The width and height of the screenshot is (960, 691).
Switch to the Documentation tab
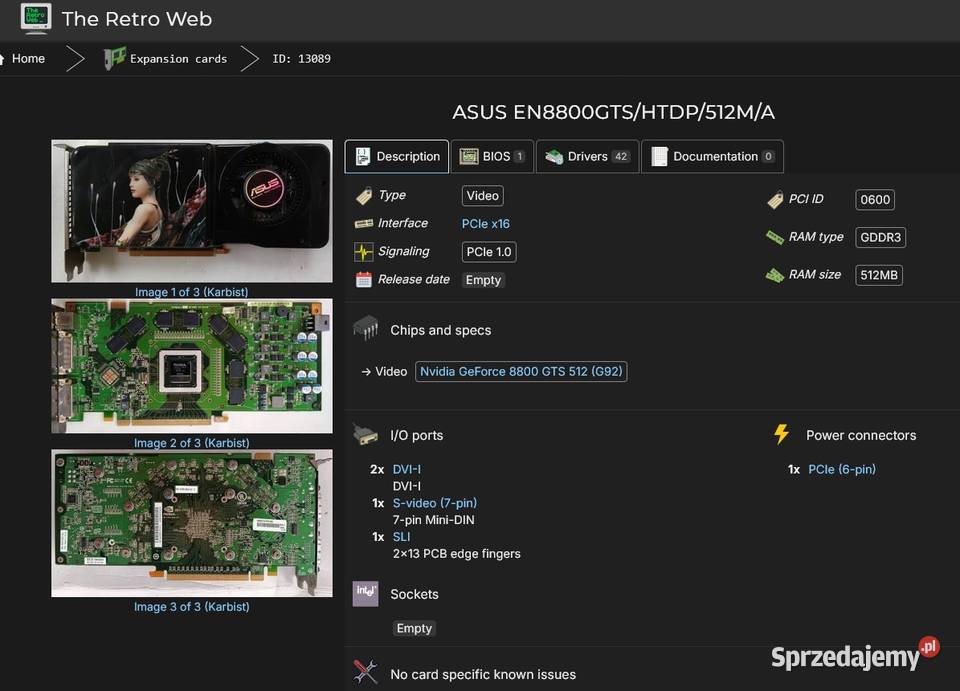click(x=712, y=157)
